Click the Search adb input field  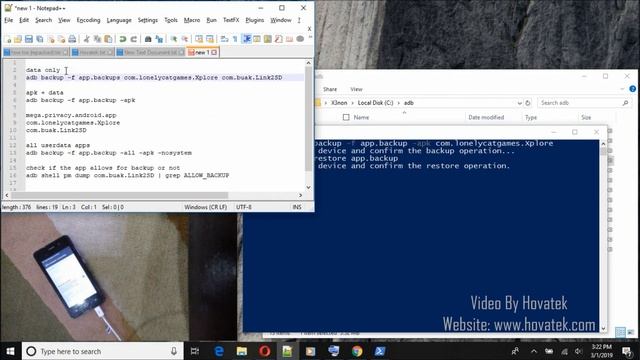pyautogui.click(x=583, y=103)
